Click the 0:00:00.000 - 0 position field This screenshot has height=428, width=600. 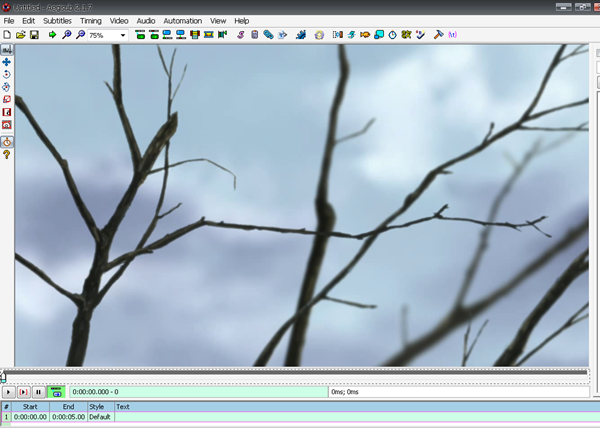pyautogui.click(x=199, y=392)
